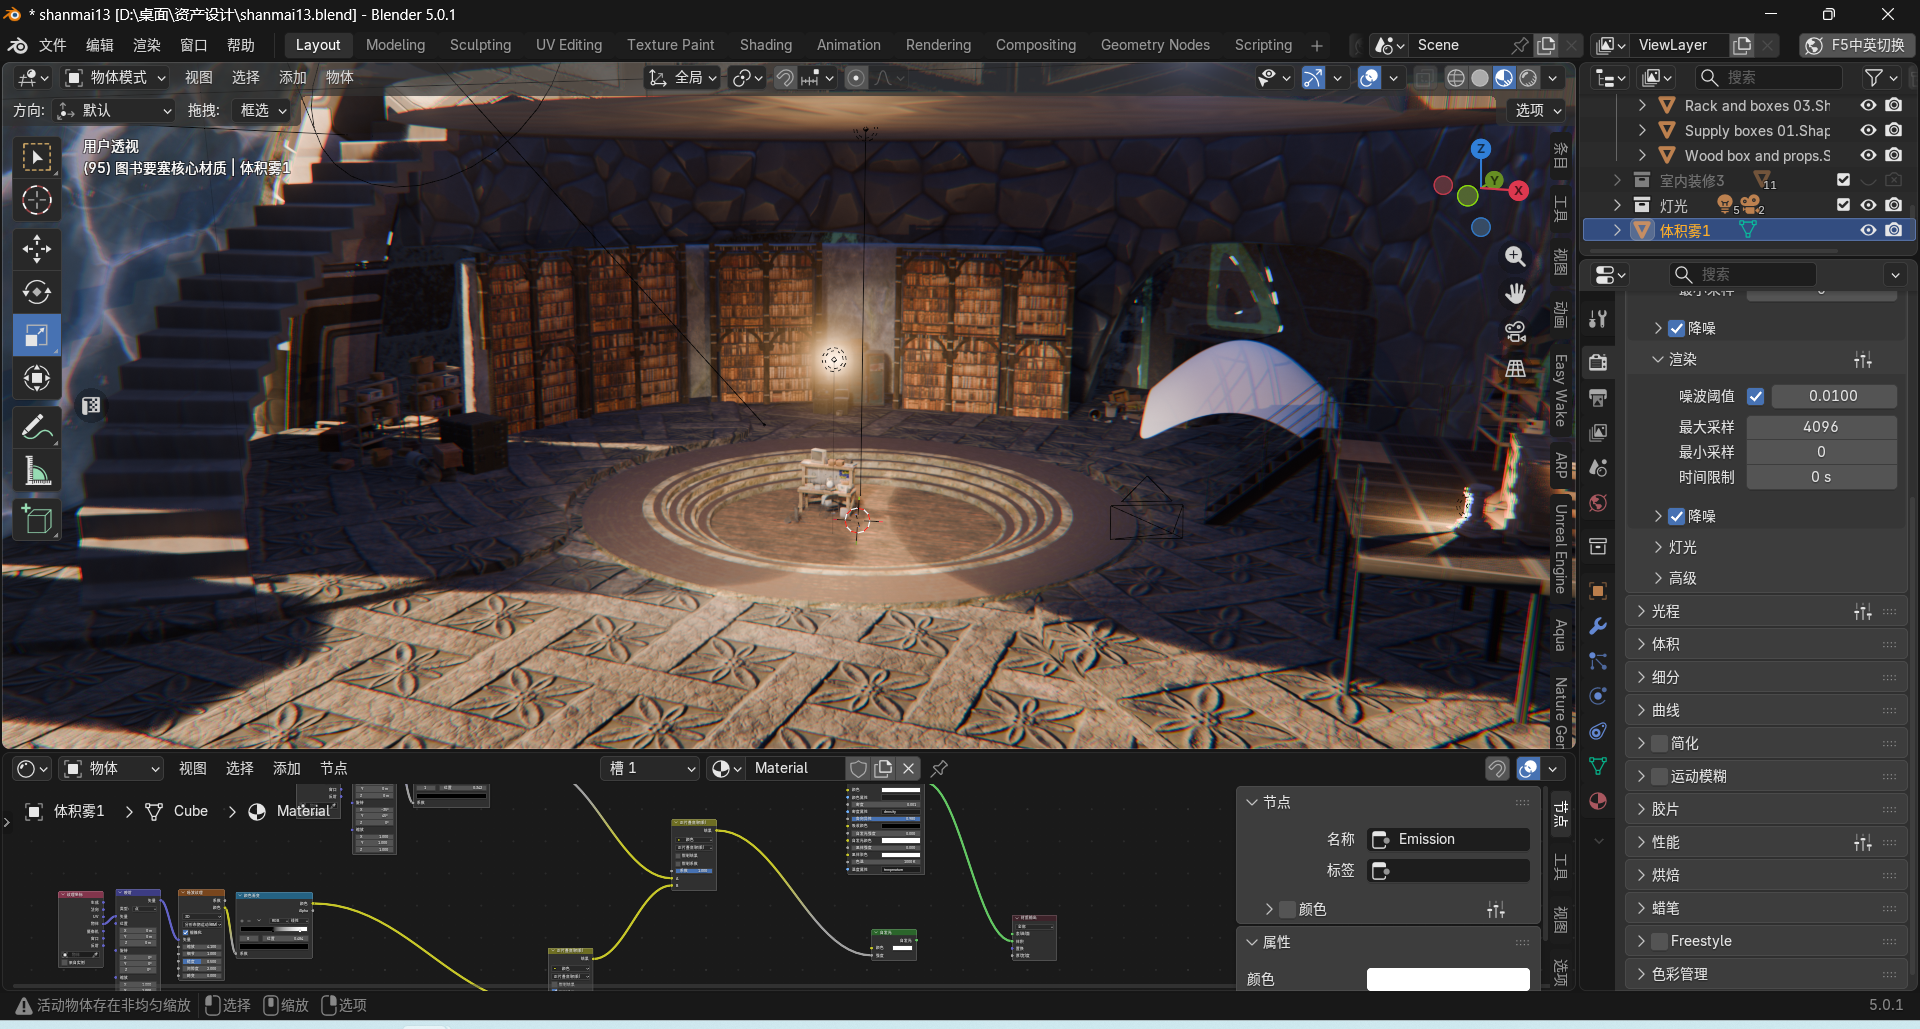
Task: Hide the 体积雾1 collection in the viewport
Action: (1867, 230)
